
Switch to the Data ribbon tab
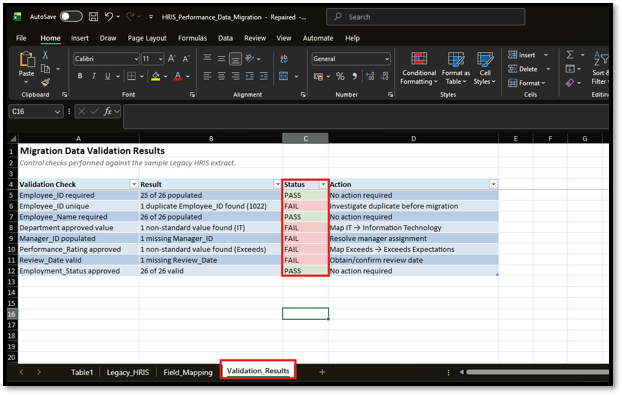225,38
